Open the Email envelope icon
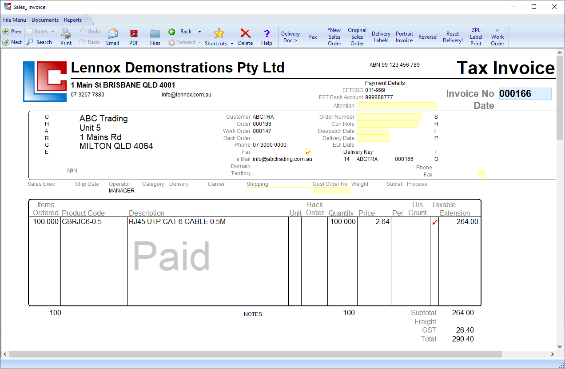565x369 pixels. [112, 34]
